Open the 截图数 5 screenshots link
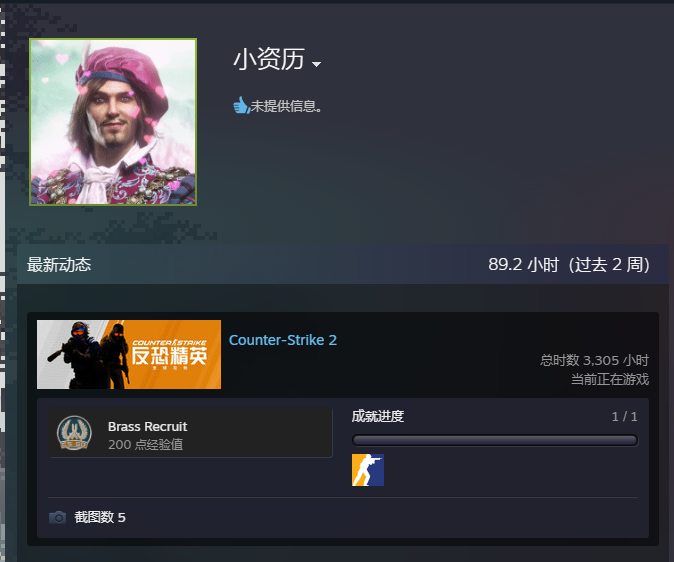 pyautogui.click(x=100, y=517)
